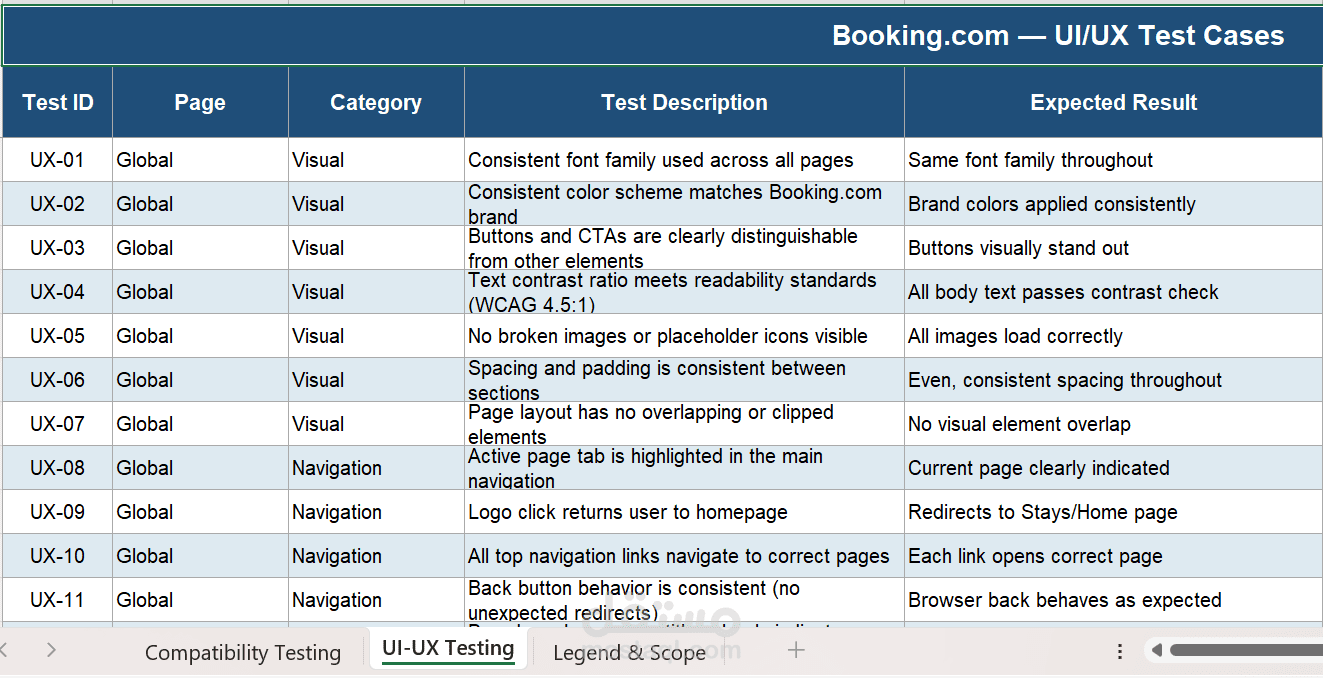Click the horizontal scrollbar thumb

(x=1246, y=651)
